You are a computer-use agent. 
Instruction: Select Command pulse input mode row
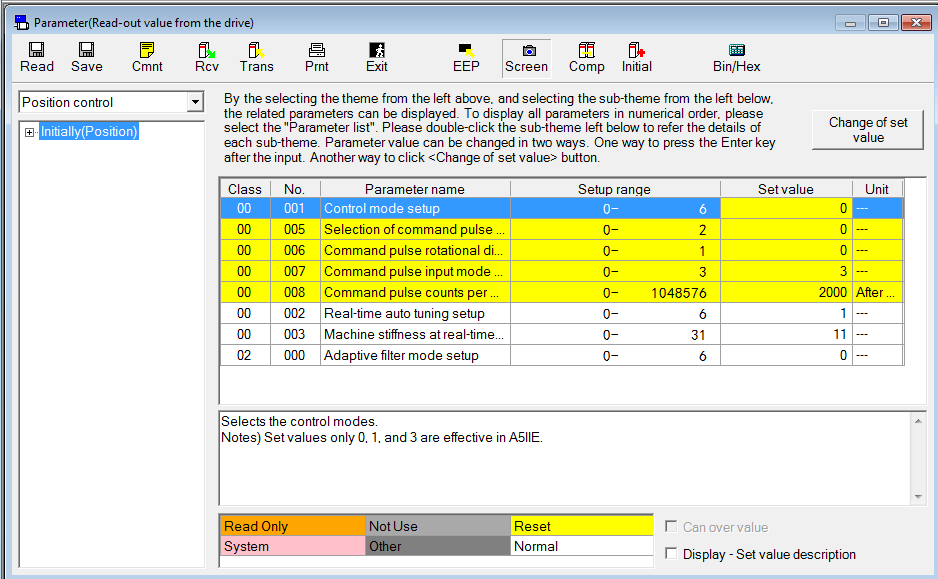tap(562, 272)
